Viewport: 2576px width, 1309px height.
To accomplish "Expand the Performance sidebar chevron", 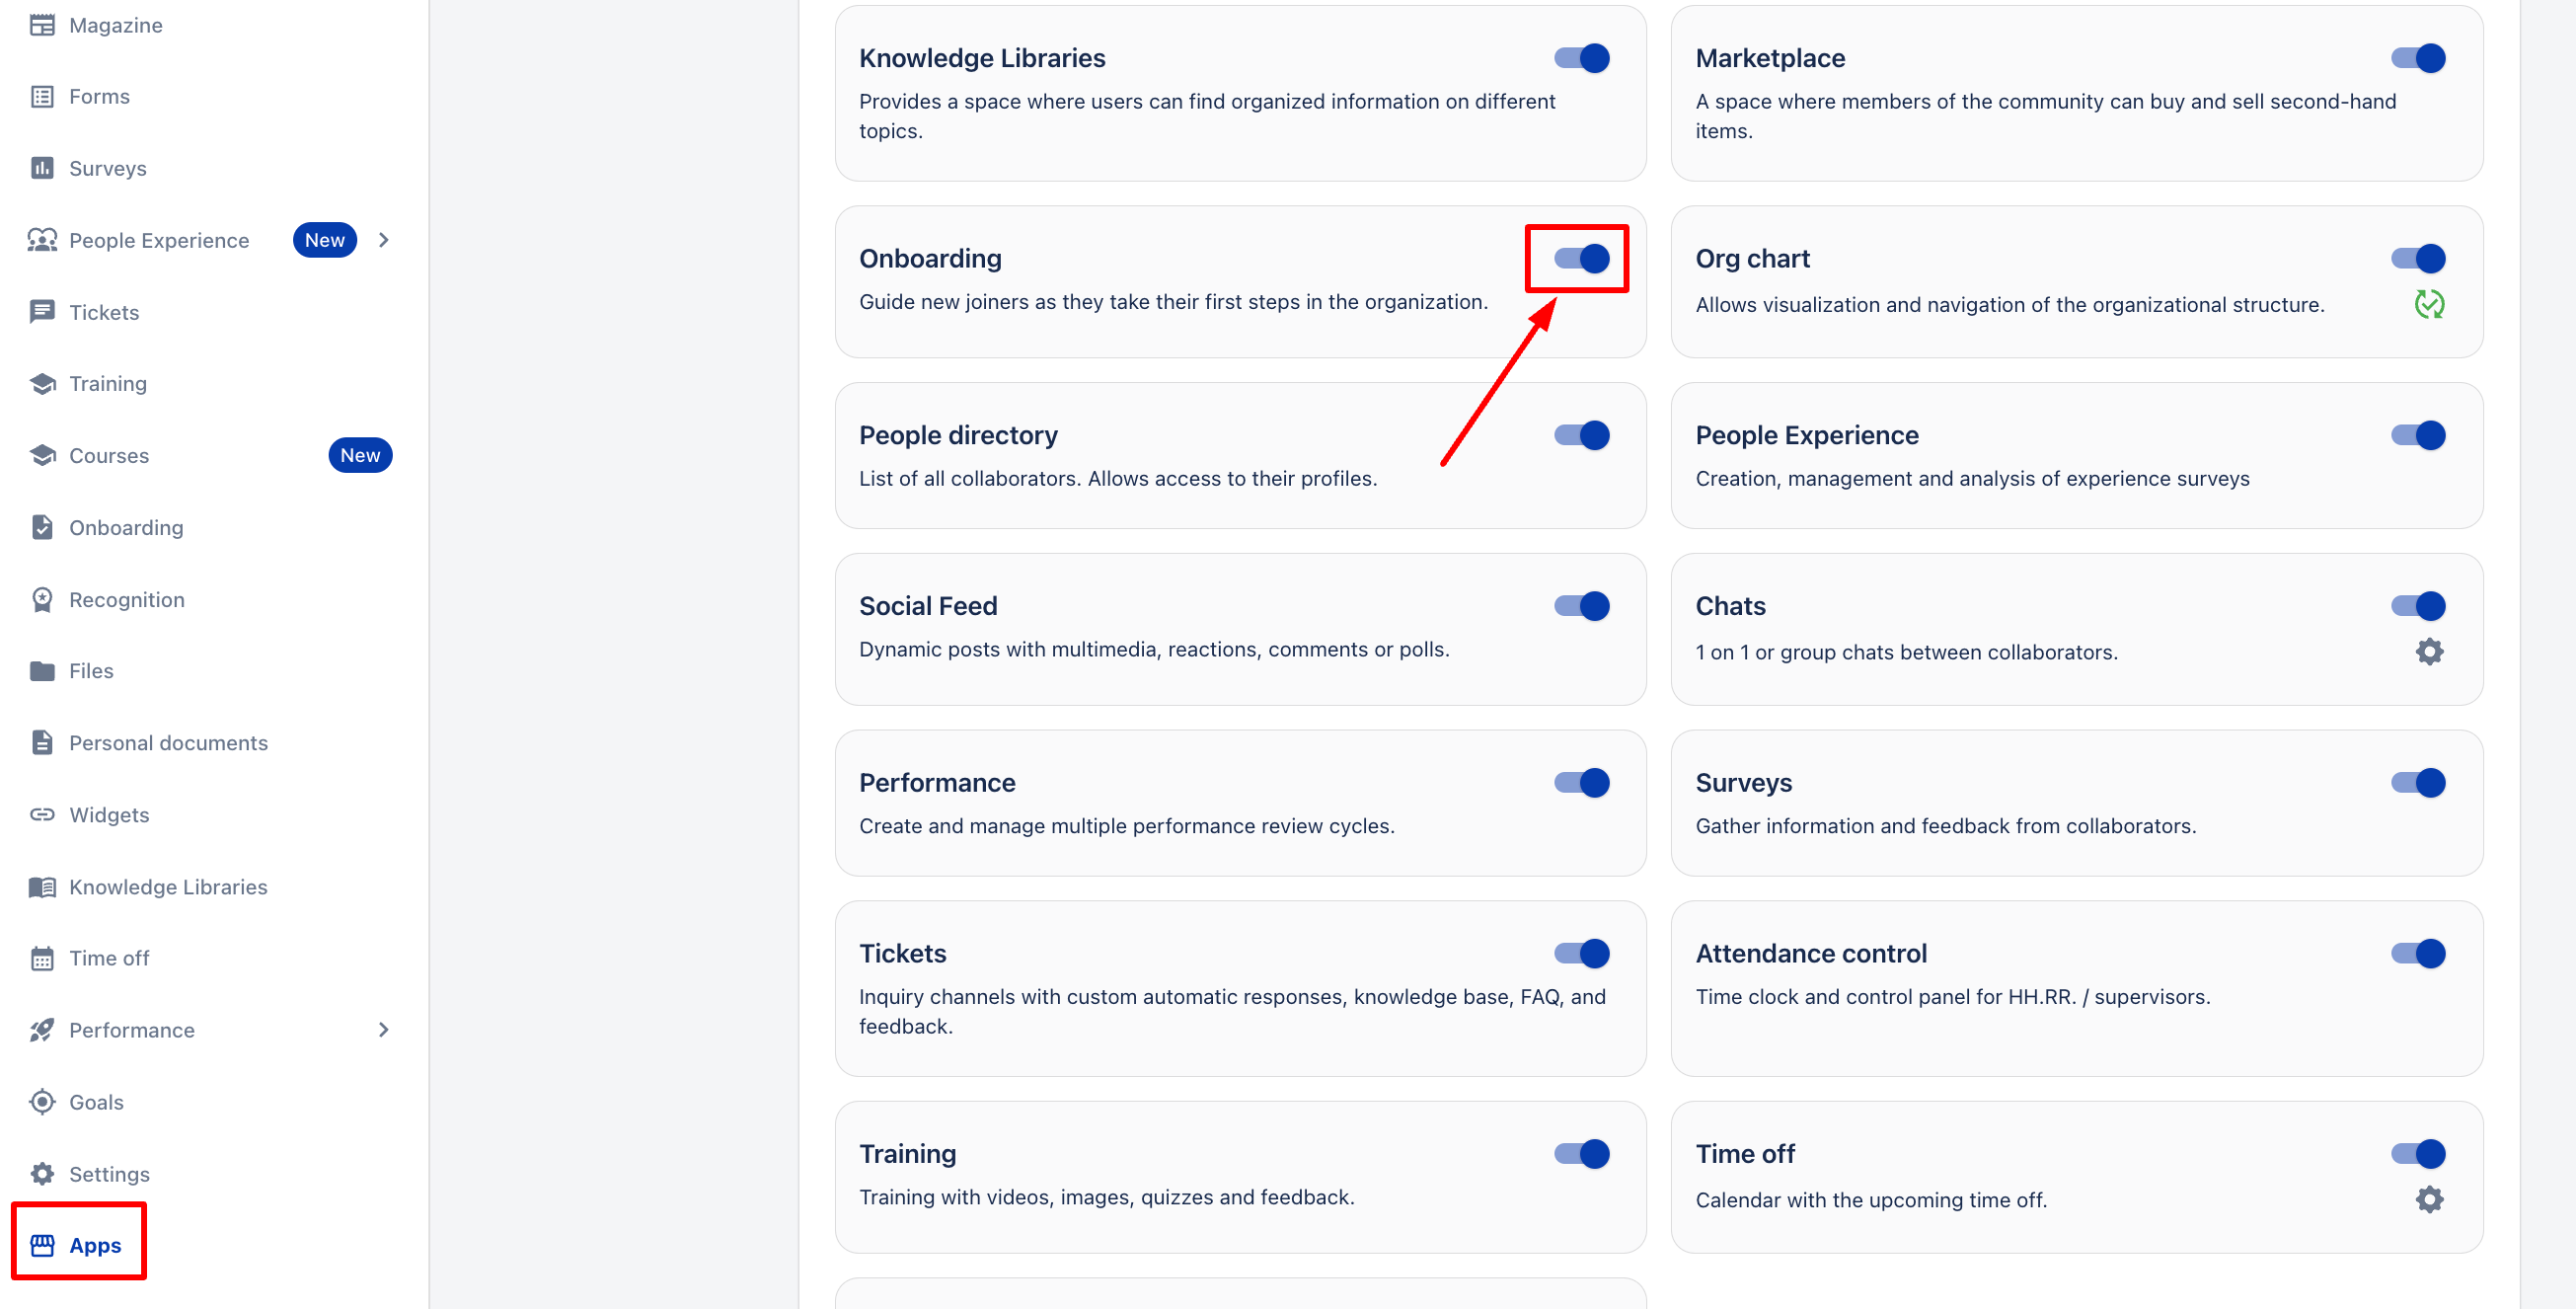I will click(384, 1030).
